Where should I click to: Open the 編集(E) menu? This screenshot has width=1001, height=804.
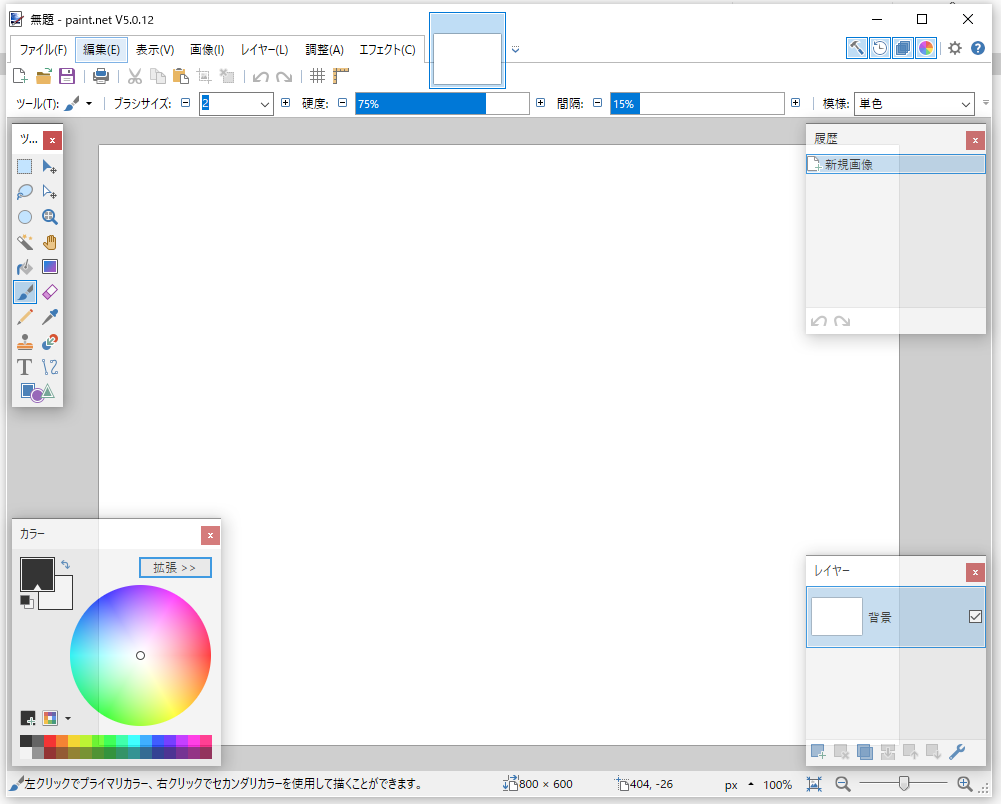[x=102, y=50]
